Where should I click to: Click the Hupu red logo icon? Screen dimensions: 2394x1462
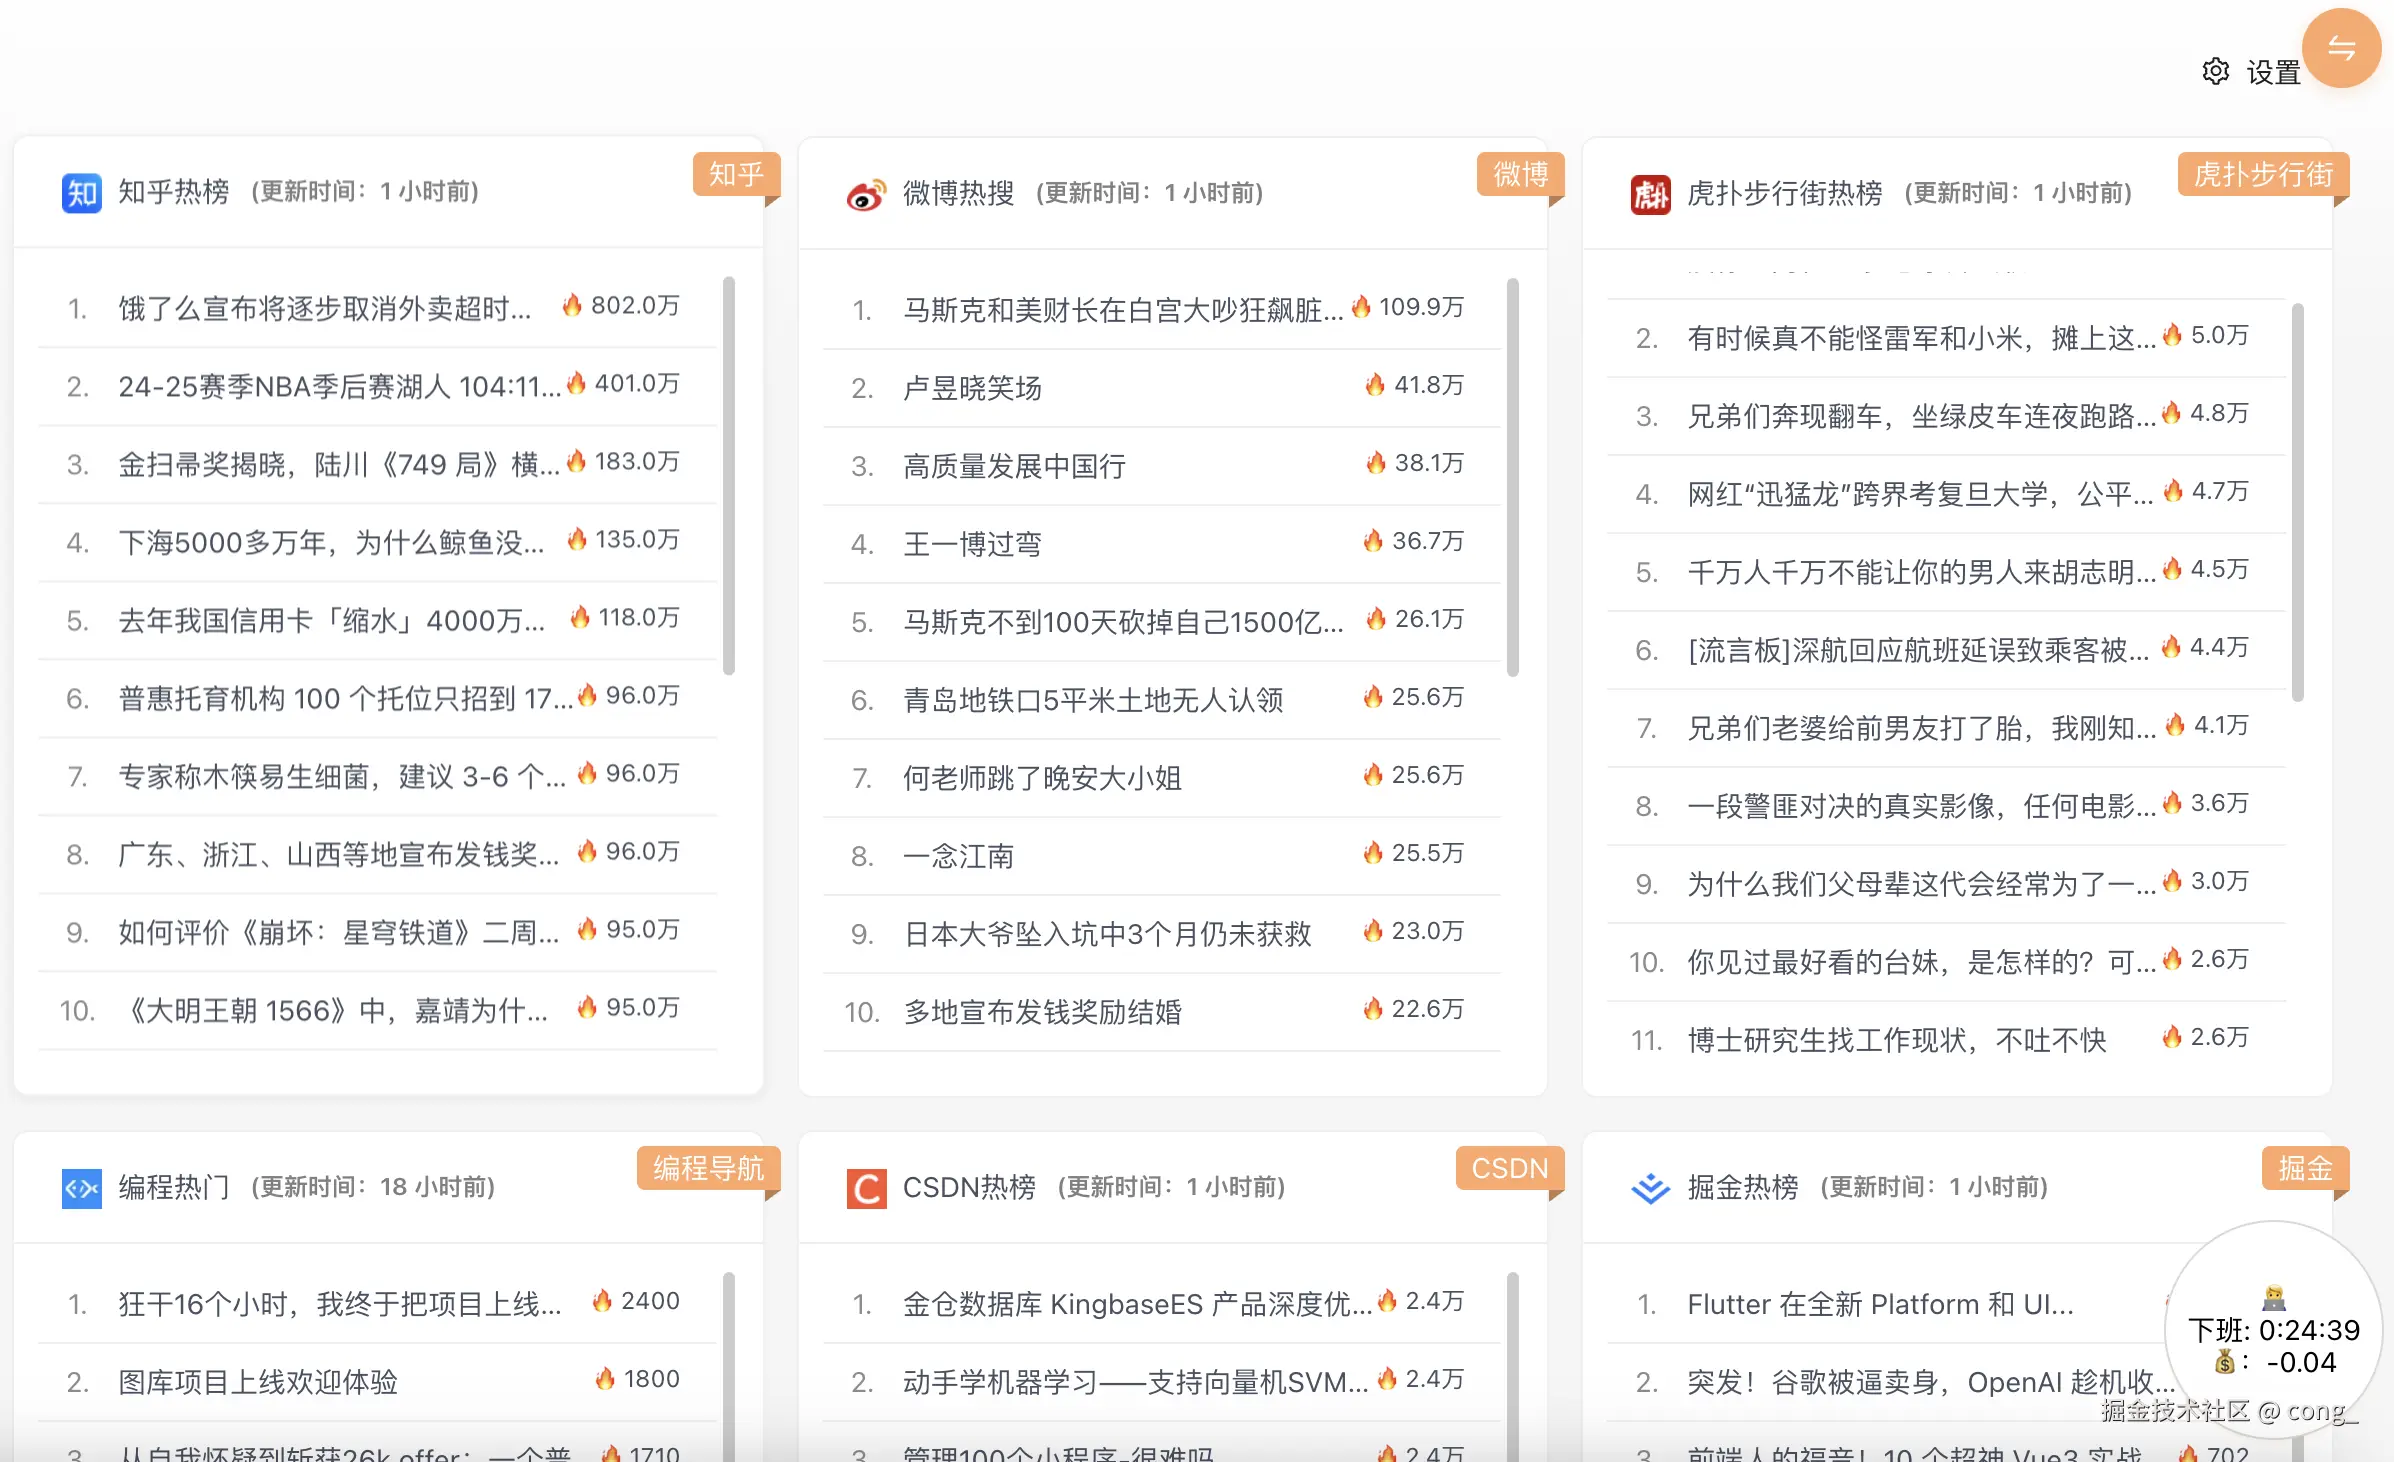pos(1650,194)
